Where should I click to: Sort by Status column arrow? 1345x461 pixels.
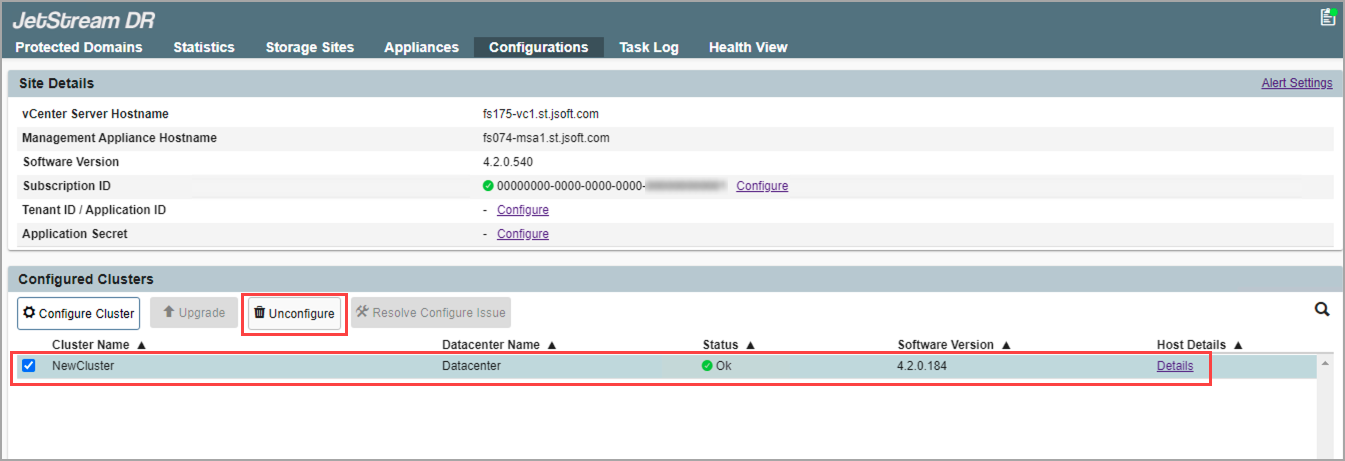[749, 345]
